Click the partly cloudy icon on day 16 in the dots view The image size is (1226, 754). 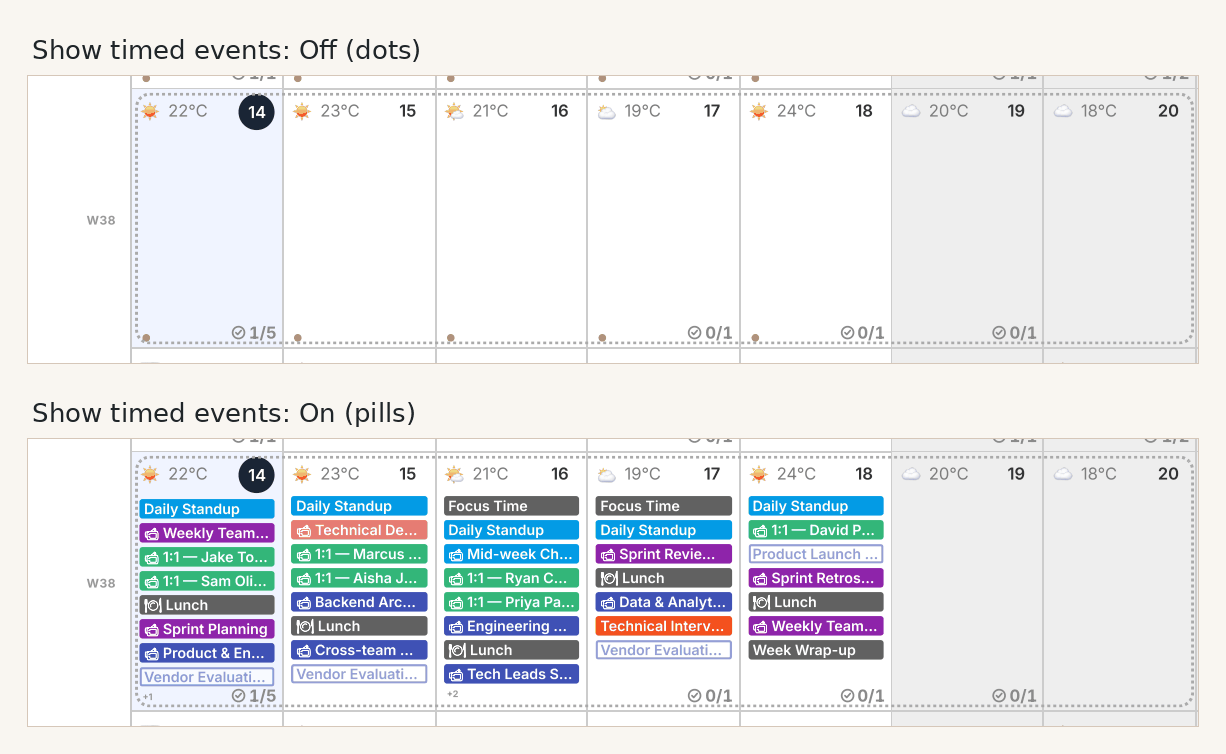[x=454, y=111]
